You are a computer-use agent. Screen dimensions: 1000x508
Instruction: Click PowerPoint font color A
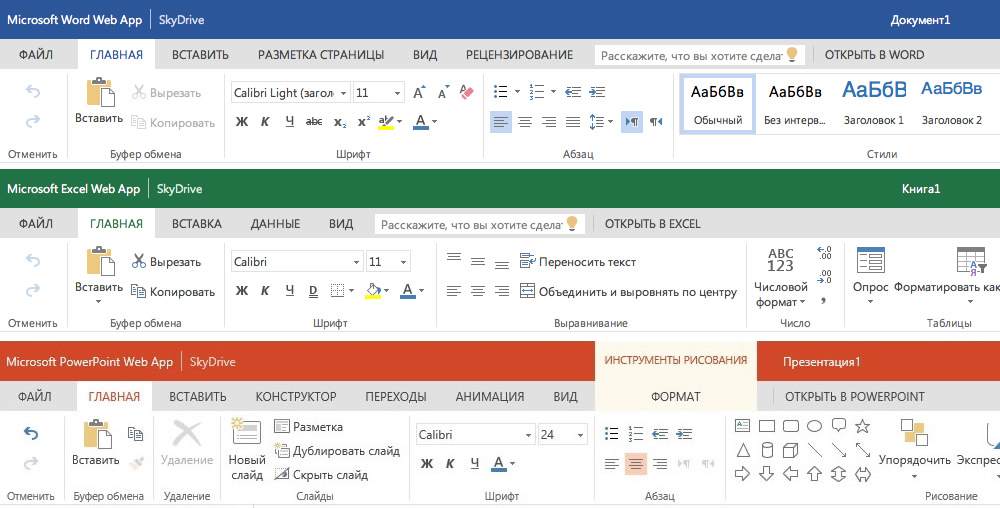point(499,463)
